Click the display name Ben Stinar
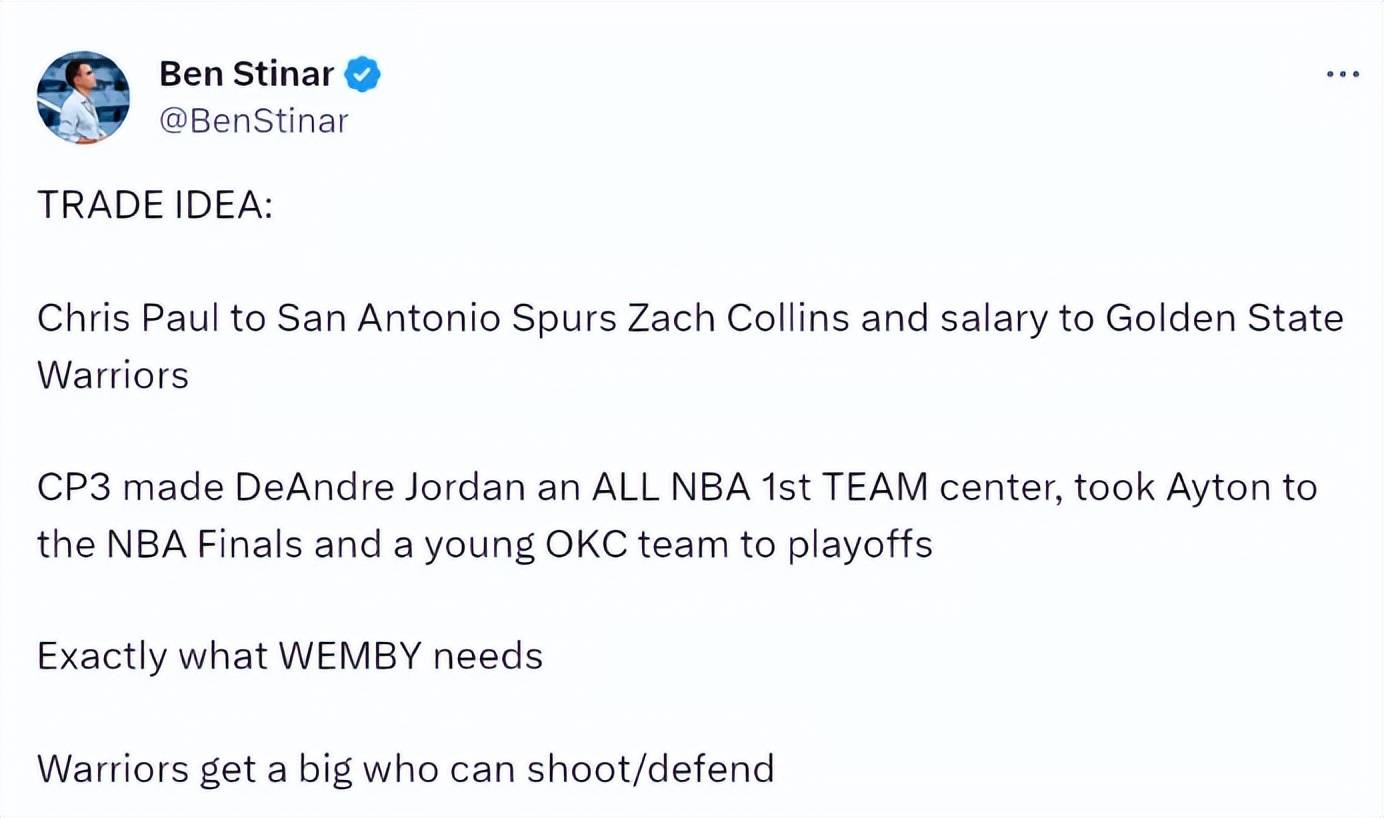This screenshot has height=818, width=1384. coord(246,74)
